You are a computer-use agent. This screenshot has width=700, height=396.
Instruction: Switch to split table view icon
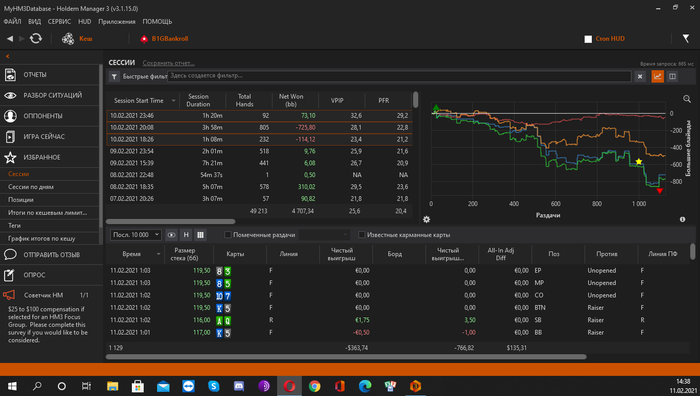click(672, 76)
